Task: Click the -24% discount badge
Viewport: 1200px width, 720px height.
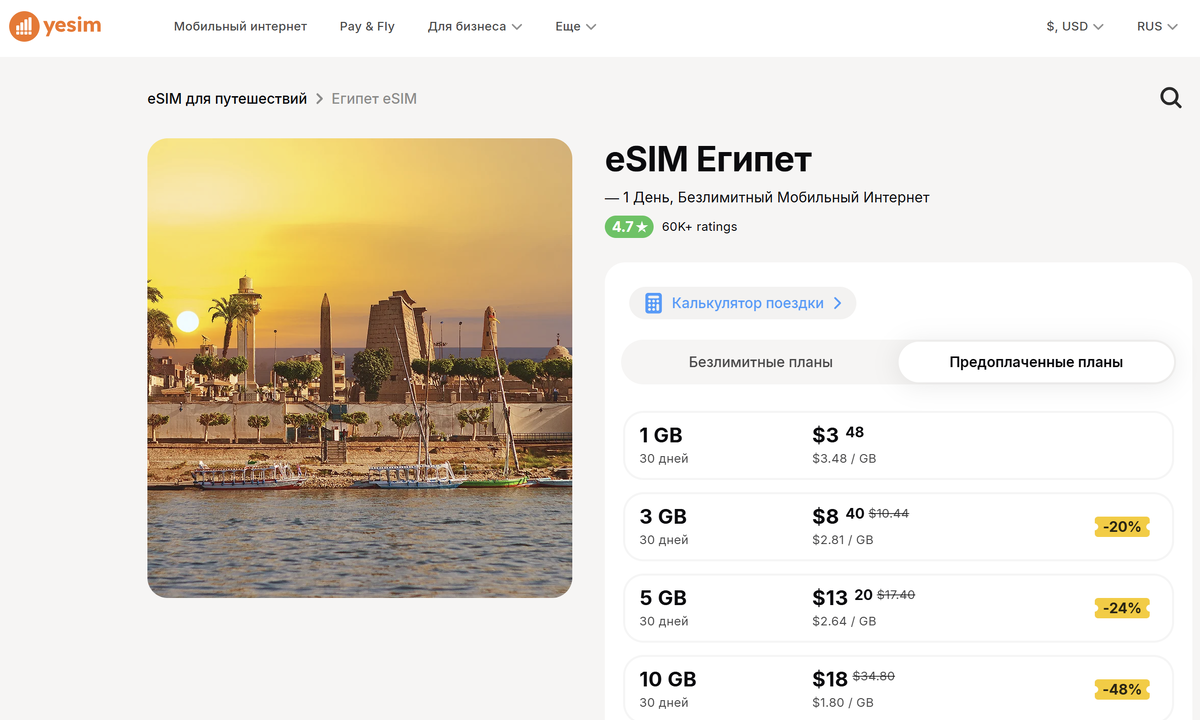Action: (x=1122, y=608)
